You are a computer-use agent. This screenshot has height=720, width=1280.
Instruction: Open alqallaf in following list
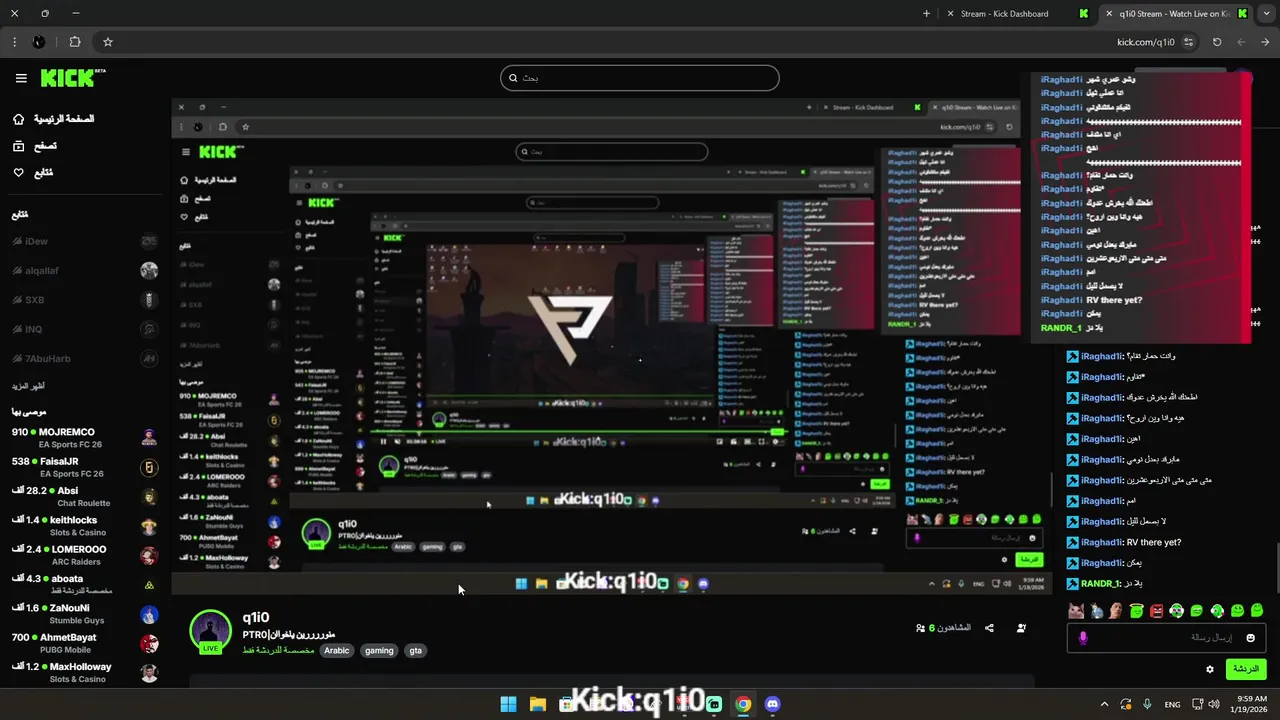[x=85, y=270]
